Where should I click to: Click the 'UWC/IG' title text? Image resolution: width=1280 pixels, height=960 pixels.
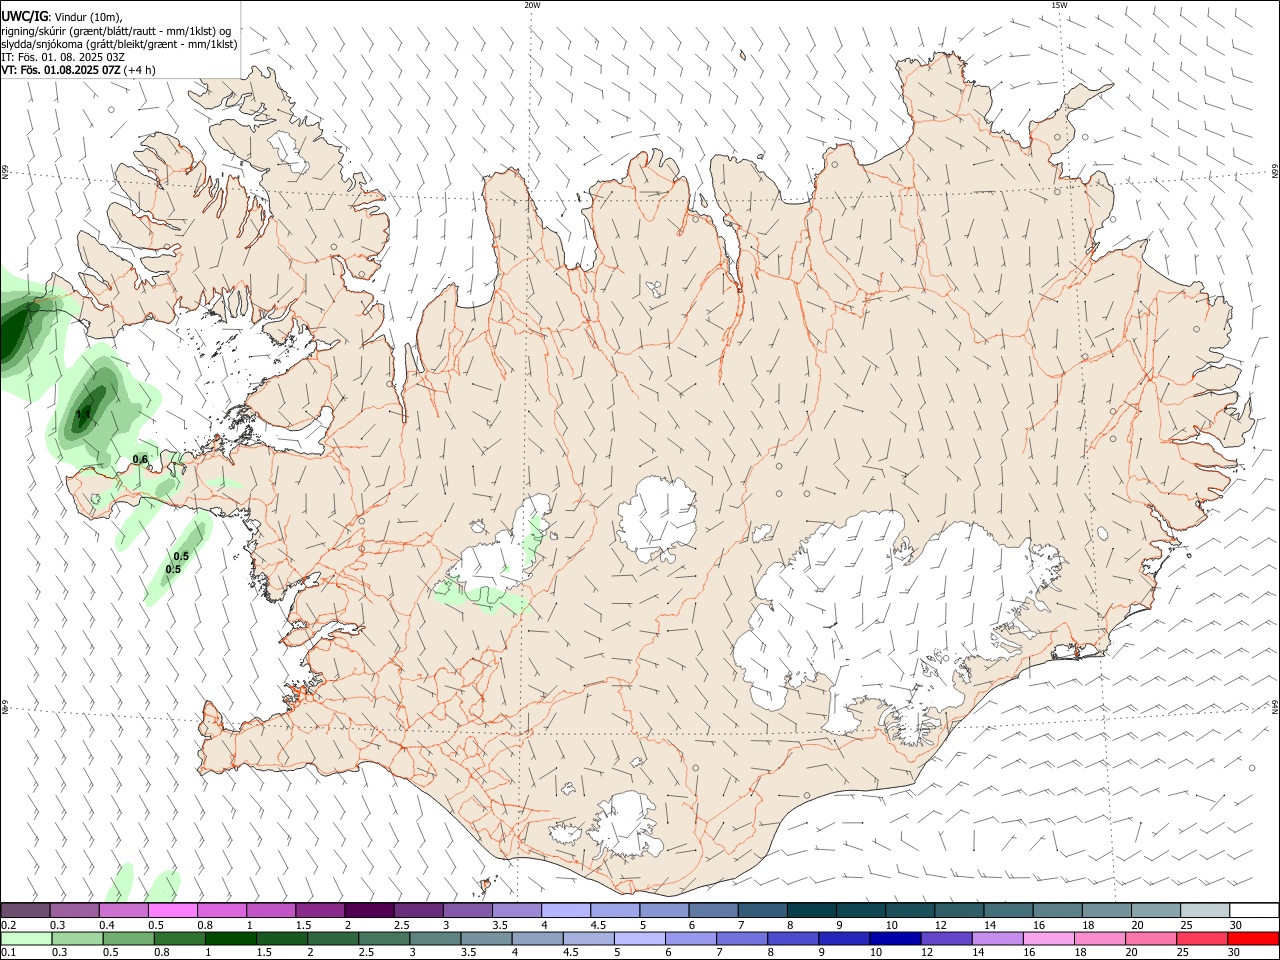[25, 16]
